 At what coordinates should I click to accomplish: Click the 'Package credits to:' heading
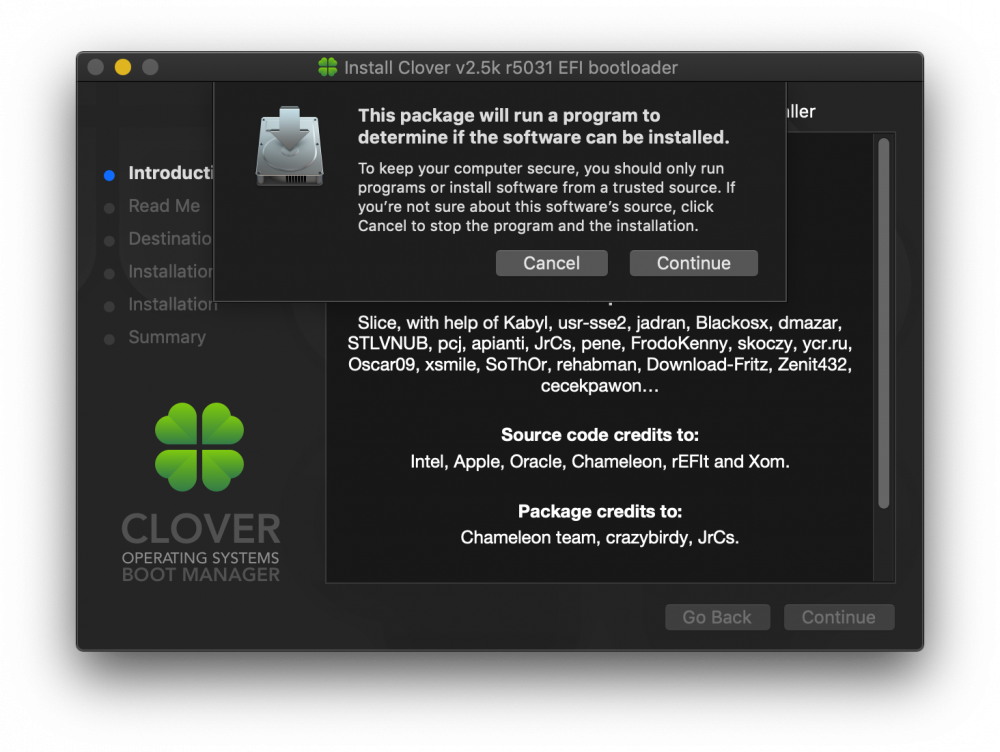pyautogui.click(x=599, y=511)
